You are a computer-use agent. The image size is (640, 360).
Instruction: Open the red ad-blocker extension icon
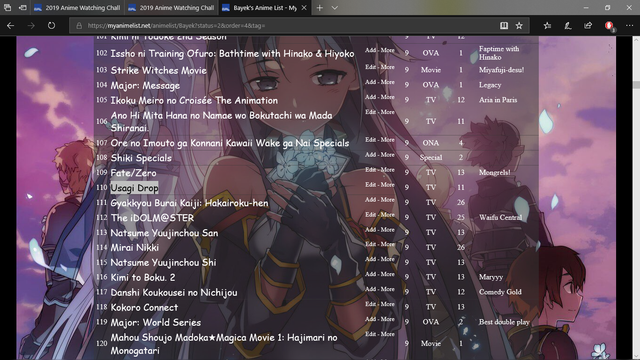click(610, 26)
